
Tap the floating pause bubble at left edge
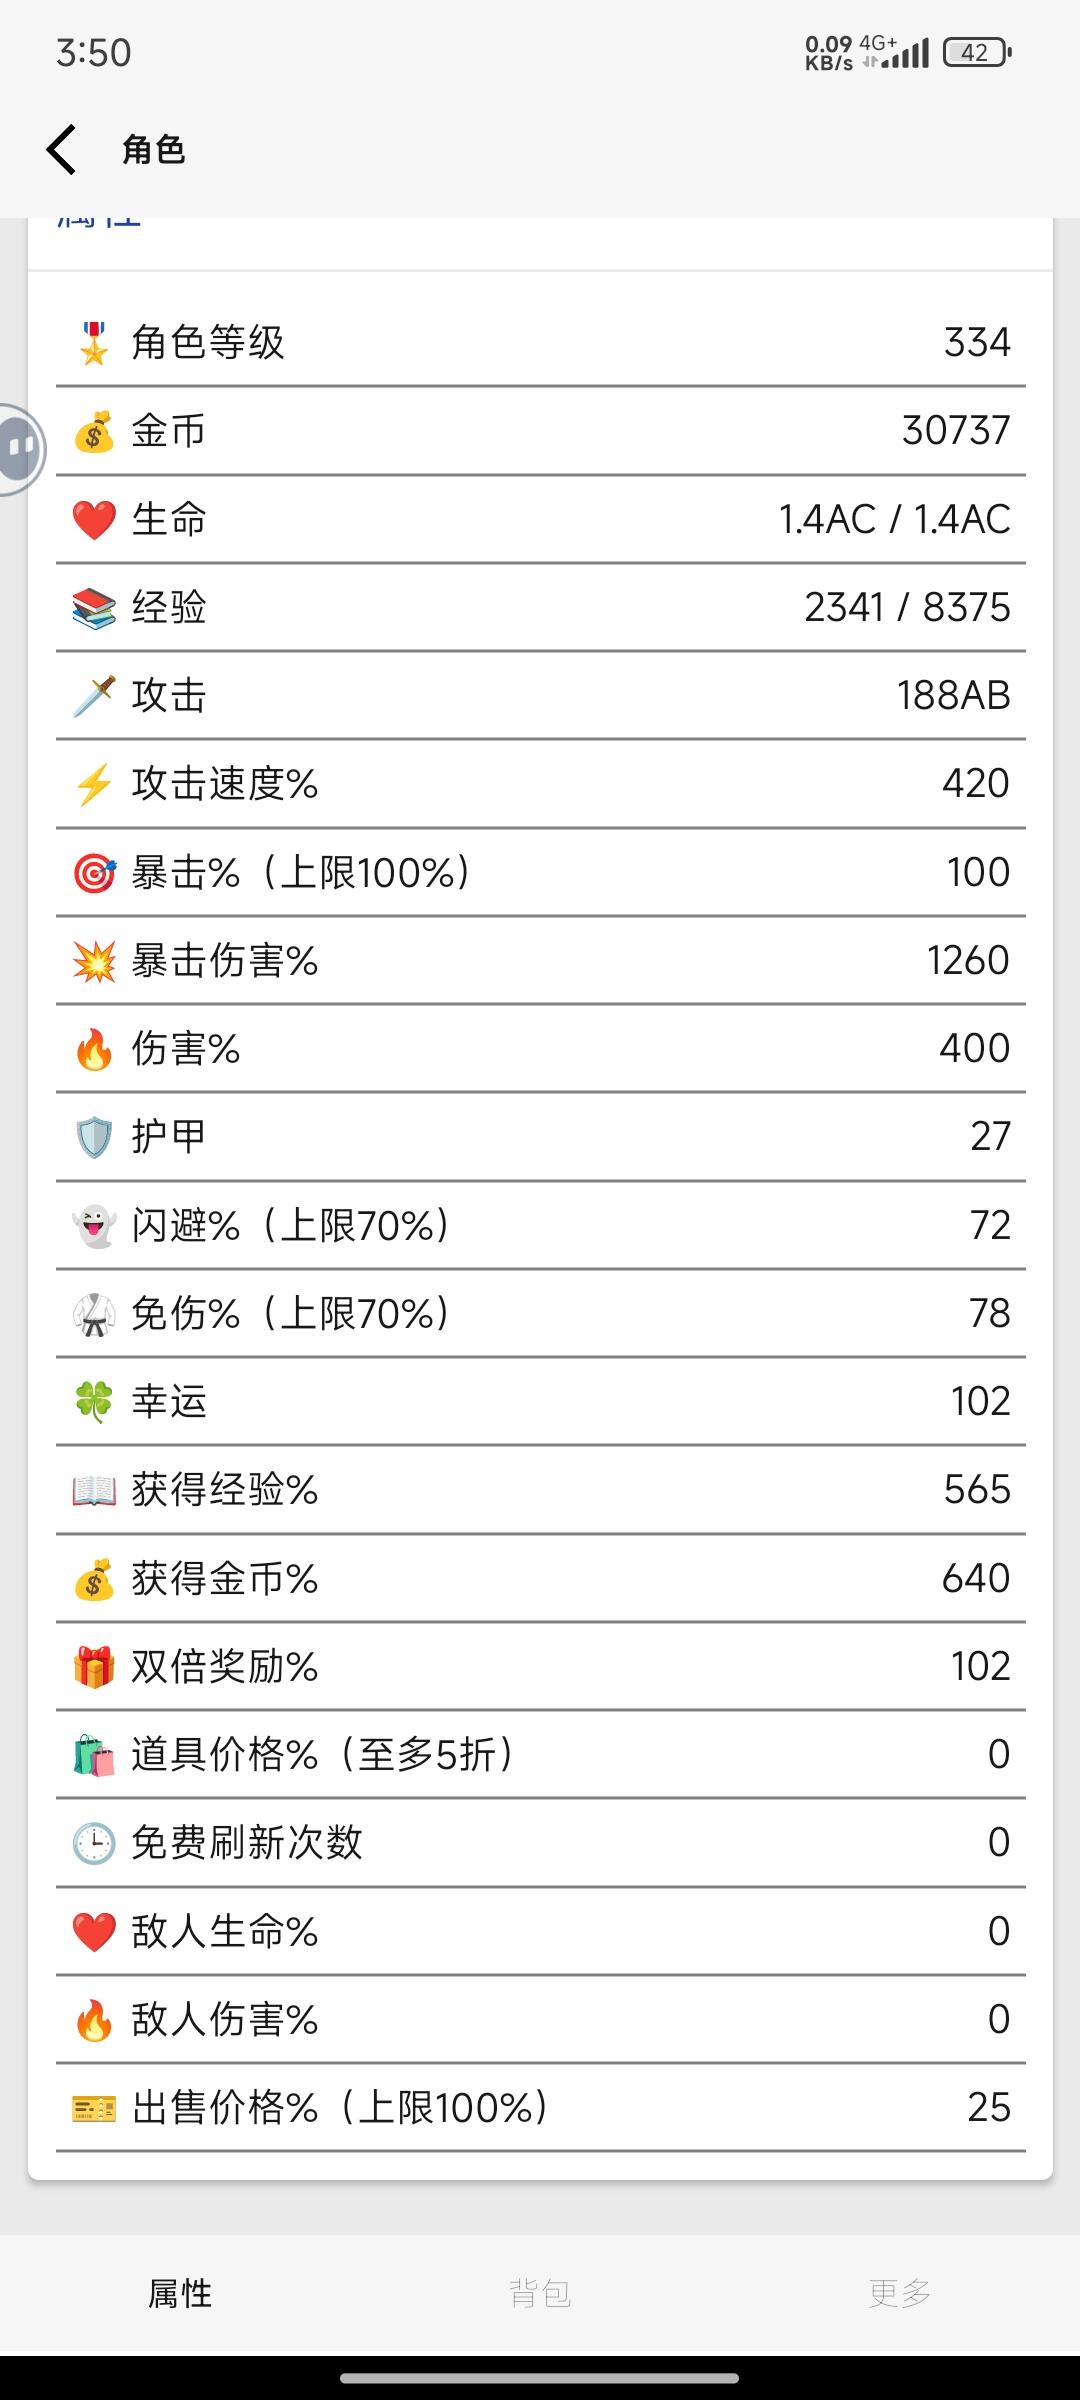(x=20, y=449)
